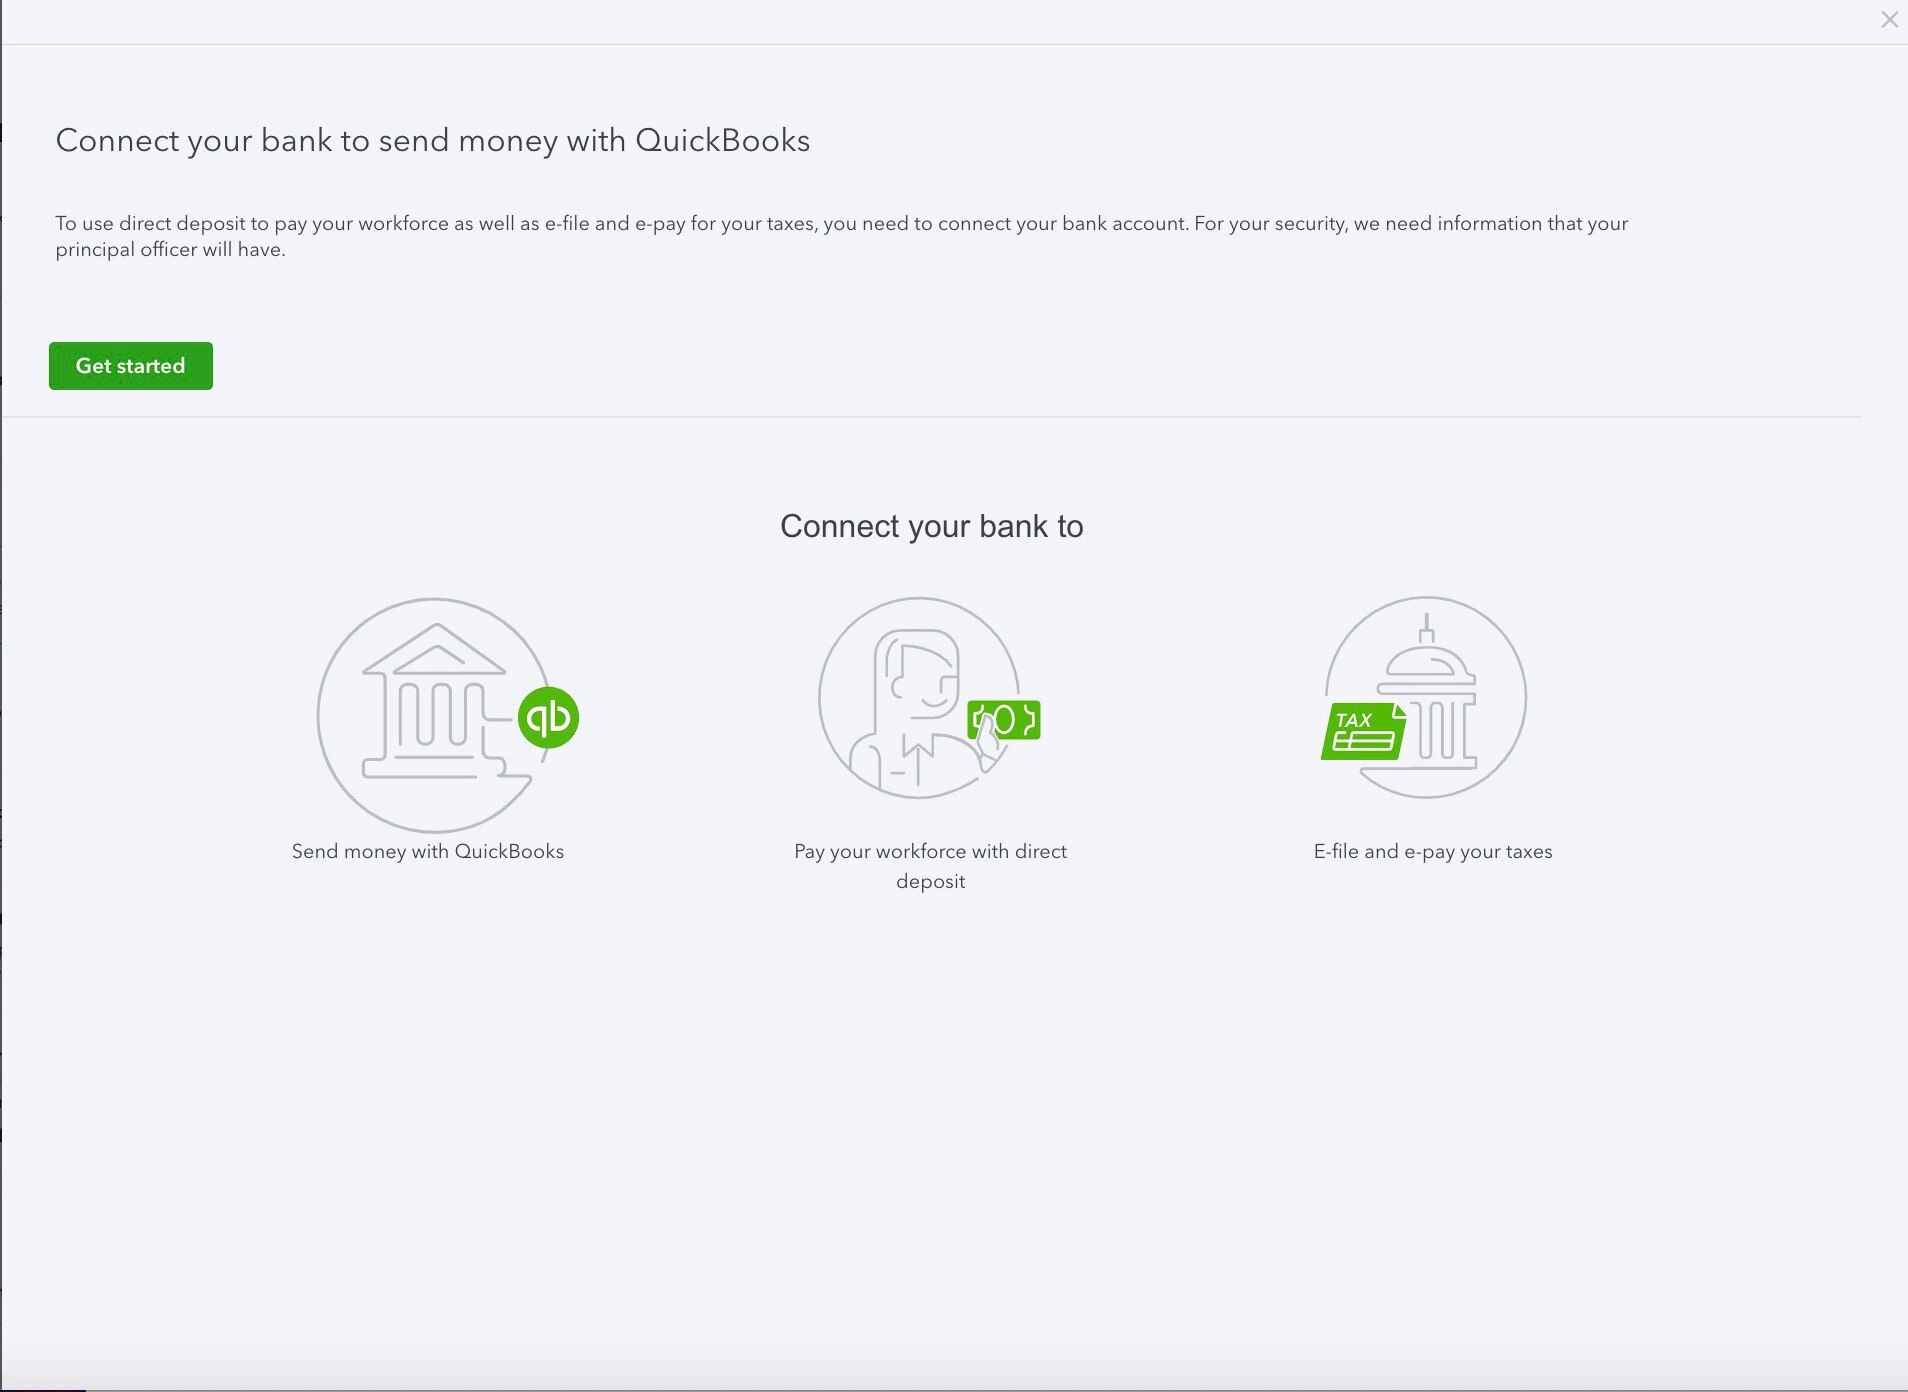Click the bank building columns
Image resolution: width=1908 pixels, height=1392 pixels.
point(433,714)
